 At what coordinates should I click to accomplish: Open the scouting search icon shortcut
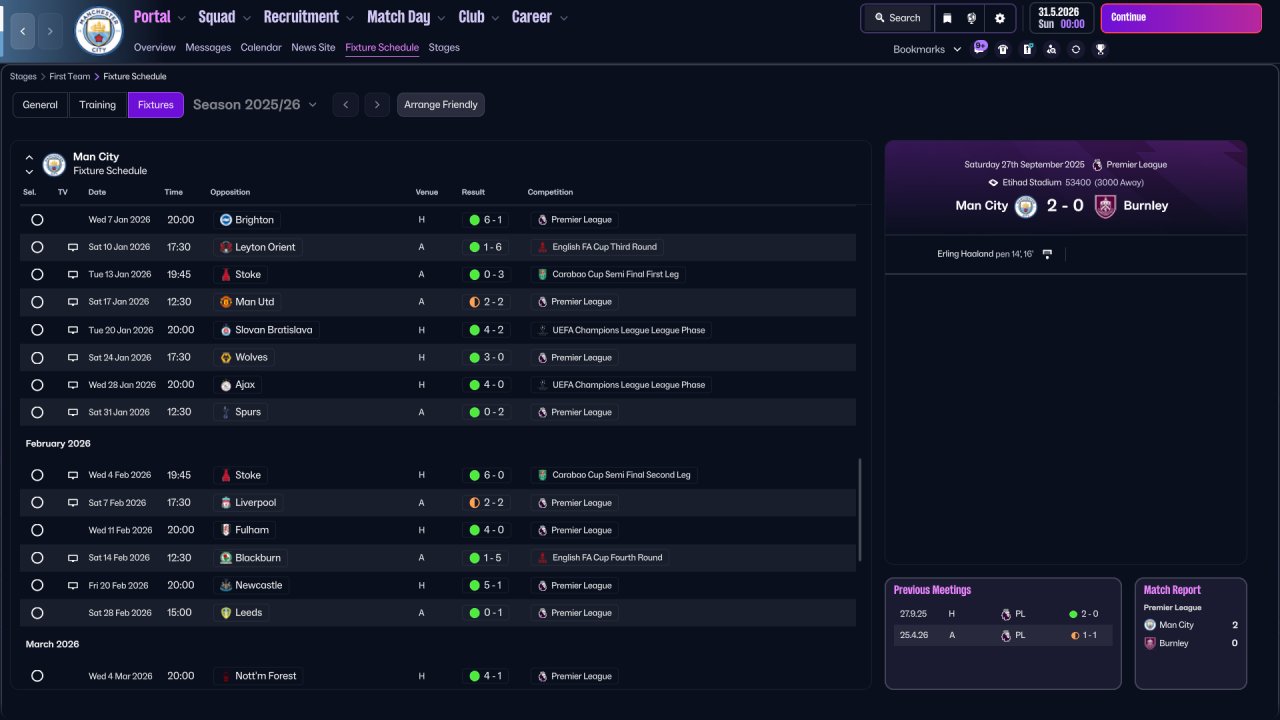[x=1051, y=49]
